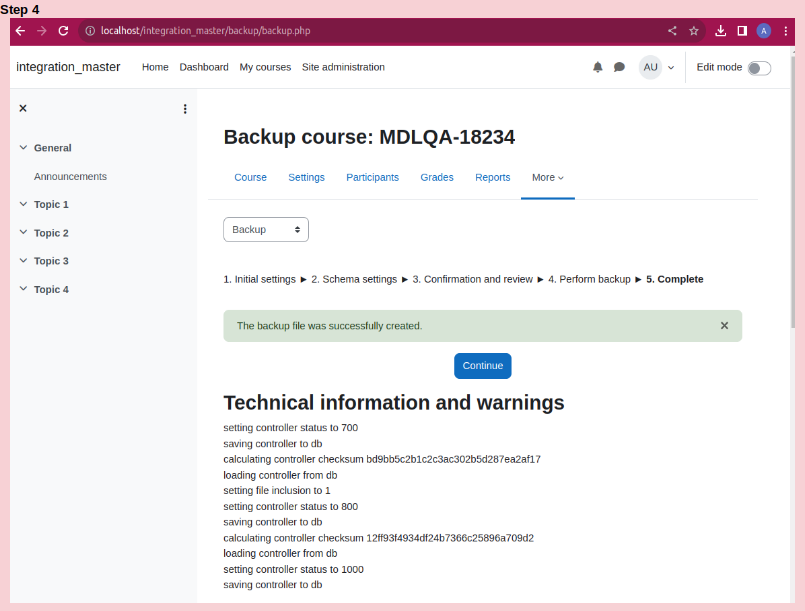Click '2. Schema settings' step text
805x611 pixels.
point(354,279)
